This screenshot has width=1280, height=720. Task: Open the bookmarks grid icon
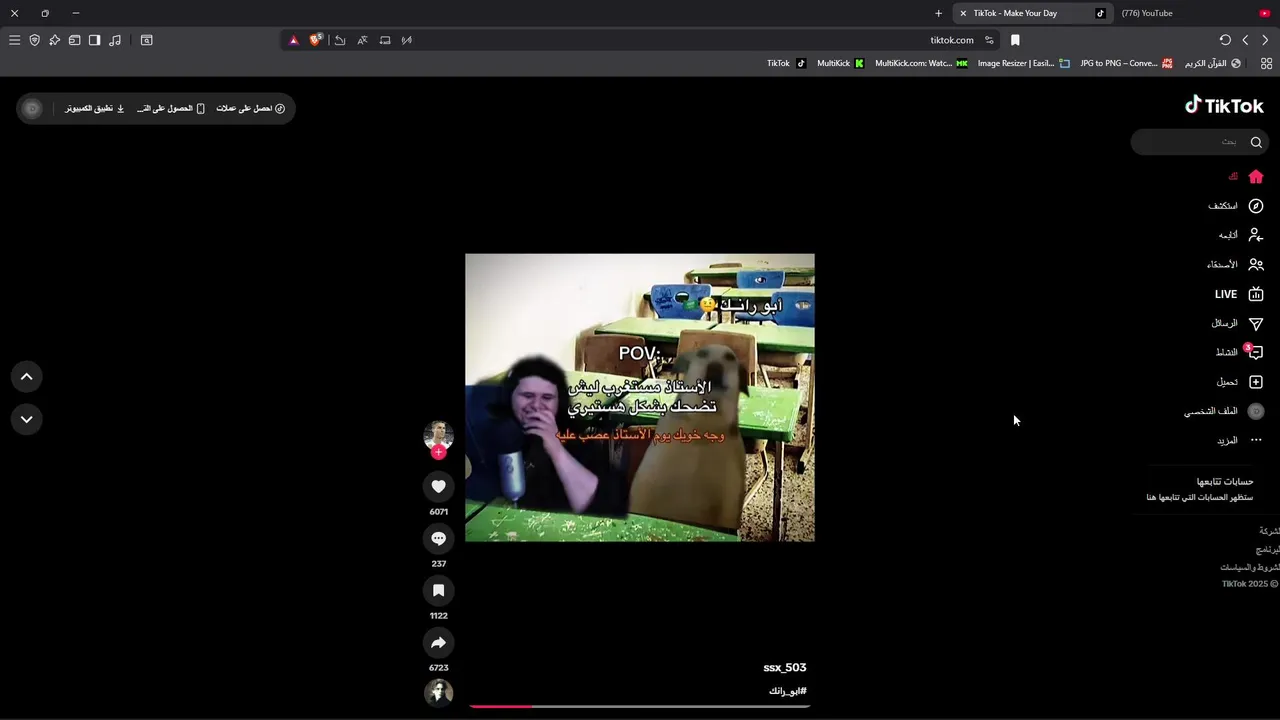(x=1266, y=63)
